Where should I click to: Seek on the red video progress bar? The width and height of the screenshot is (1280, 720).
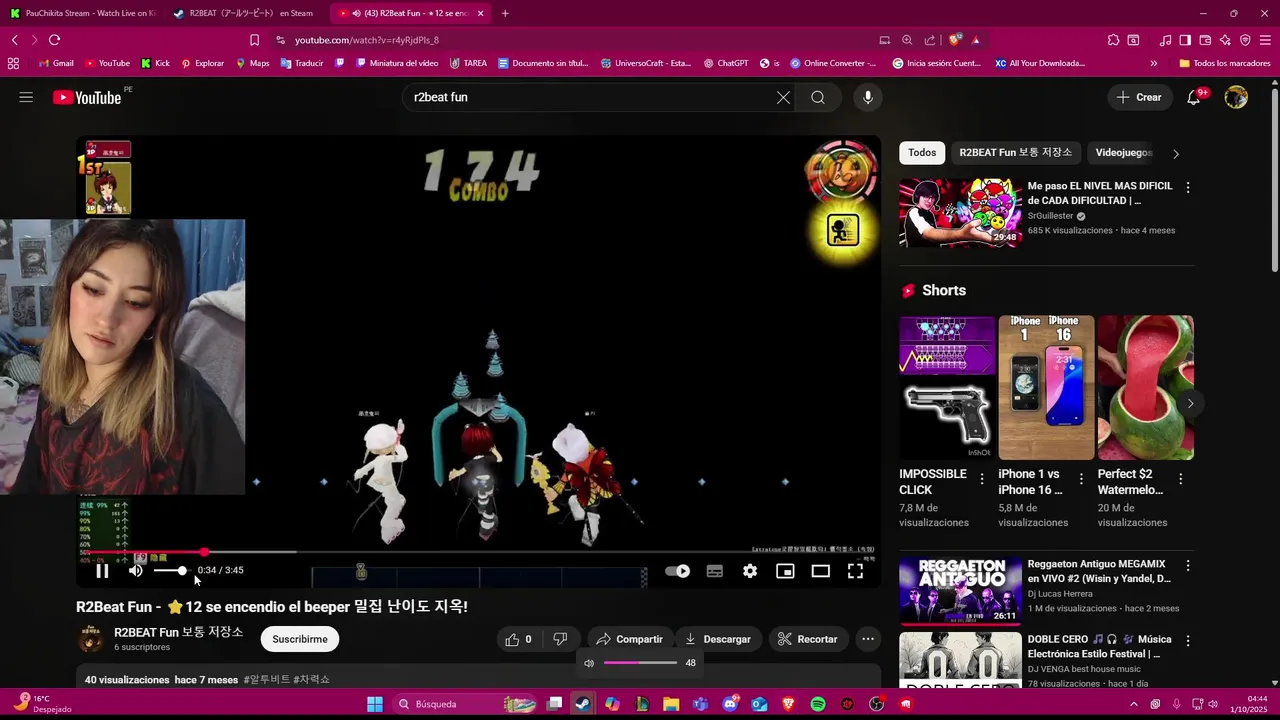[478, 551]
